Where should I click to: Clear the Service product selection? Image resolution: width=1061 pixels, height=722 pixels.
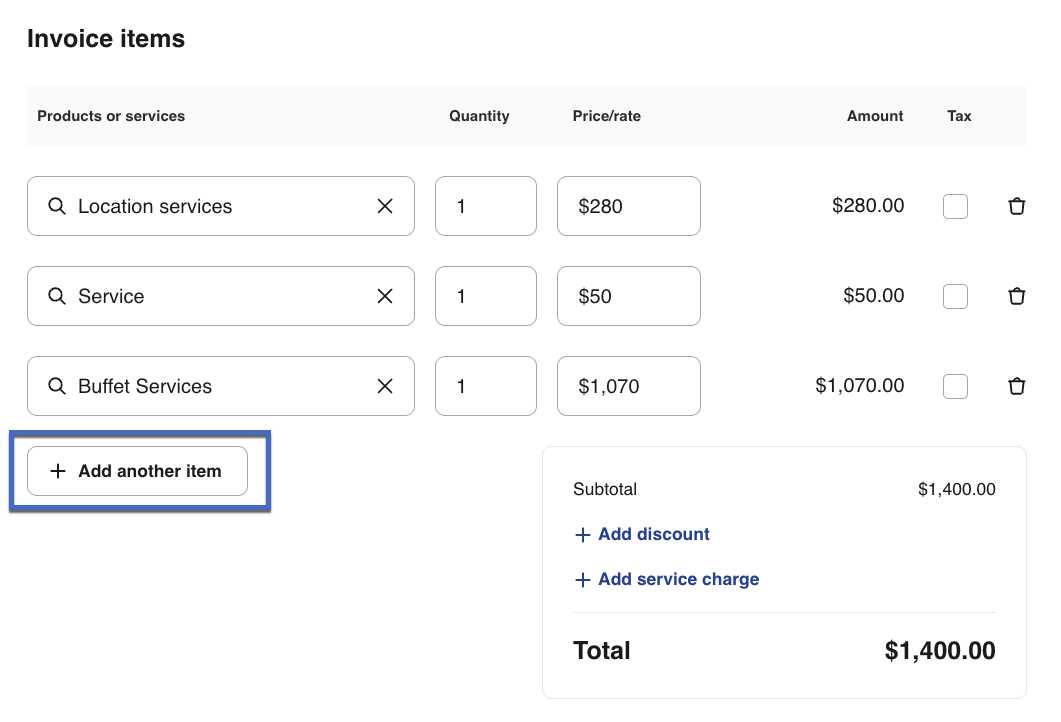(385, 297)
